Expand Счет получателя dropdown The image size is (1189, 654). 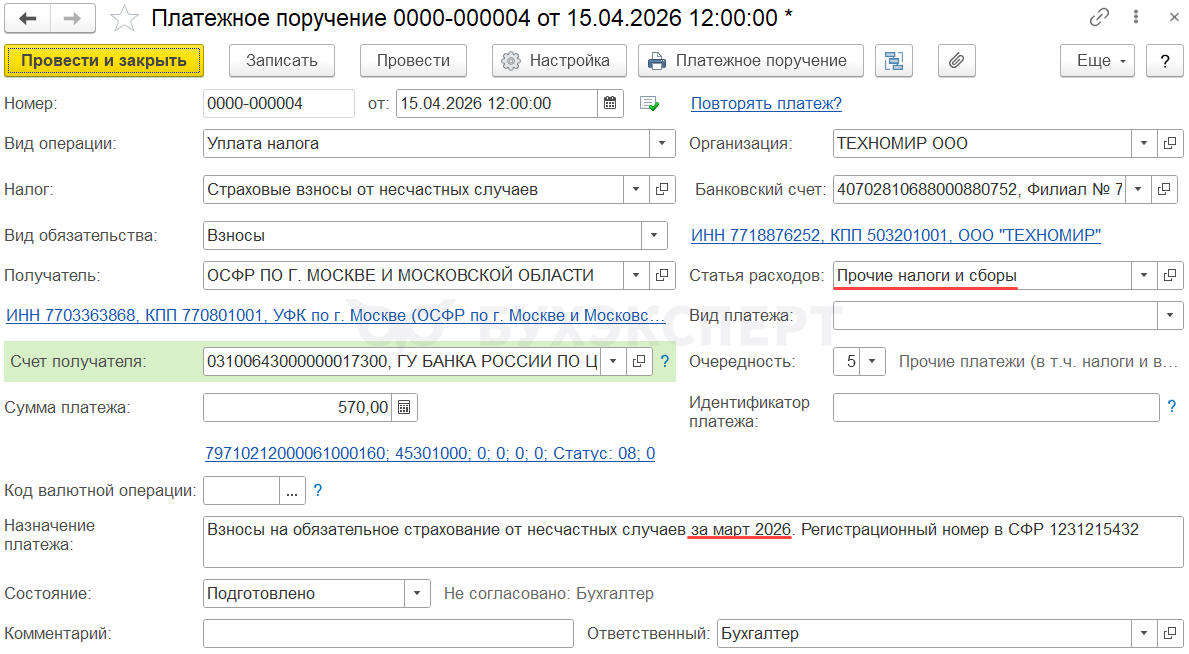tap(613, 362)
